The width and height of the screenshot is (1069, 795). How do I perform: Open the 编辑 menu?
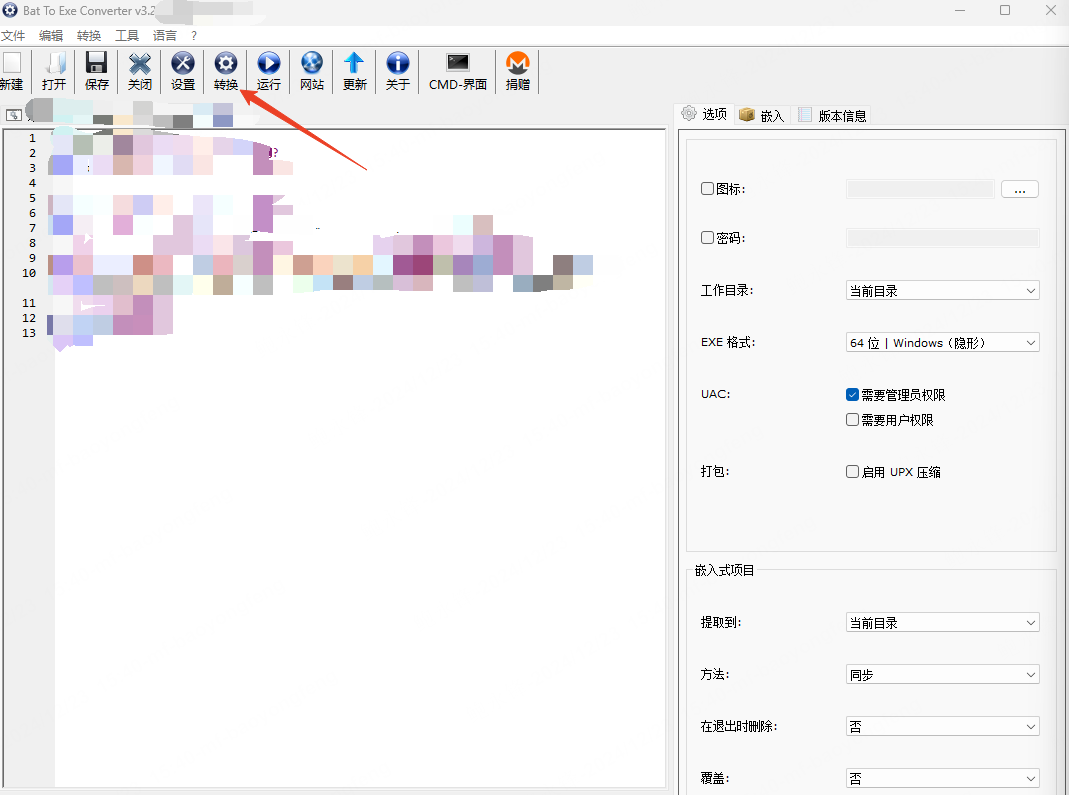[x=51, y=35]
